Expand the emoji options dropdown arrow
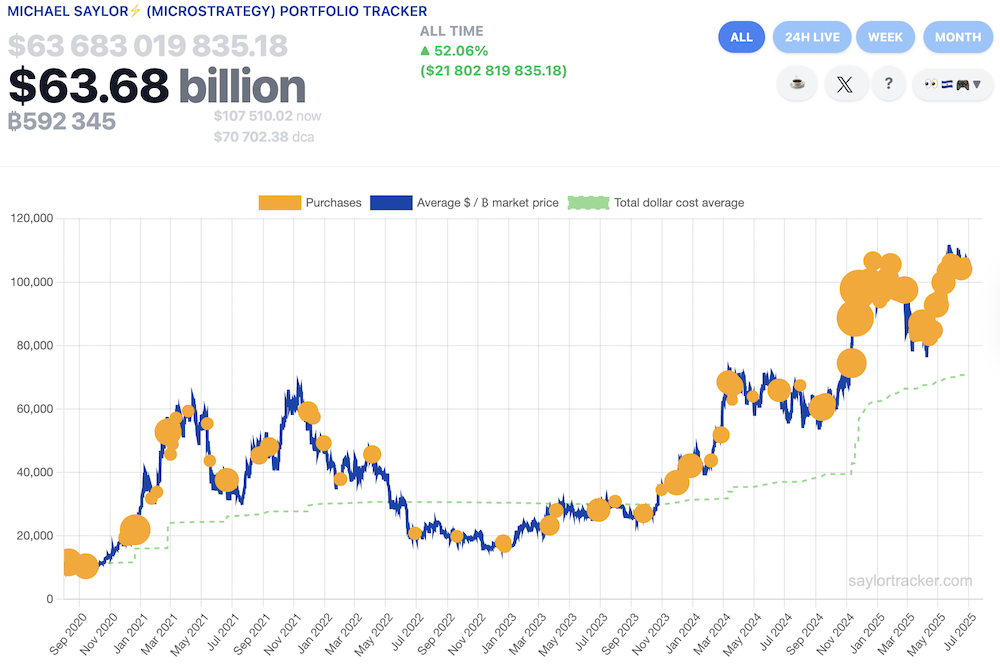Image resolution: width=1000 pixels, height=667 pixels. [x=977, y=84]
